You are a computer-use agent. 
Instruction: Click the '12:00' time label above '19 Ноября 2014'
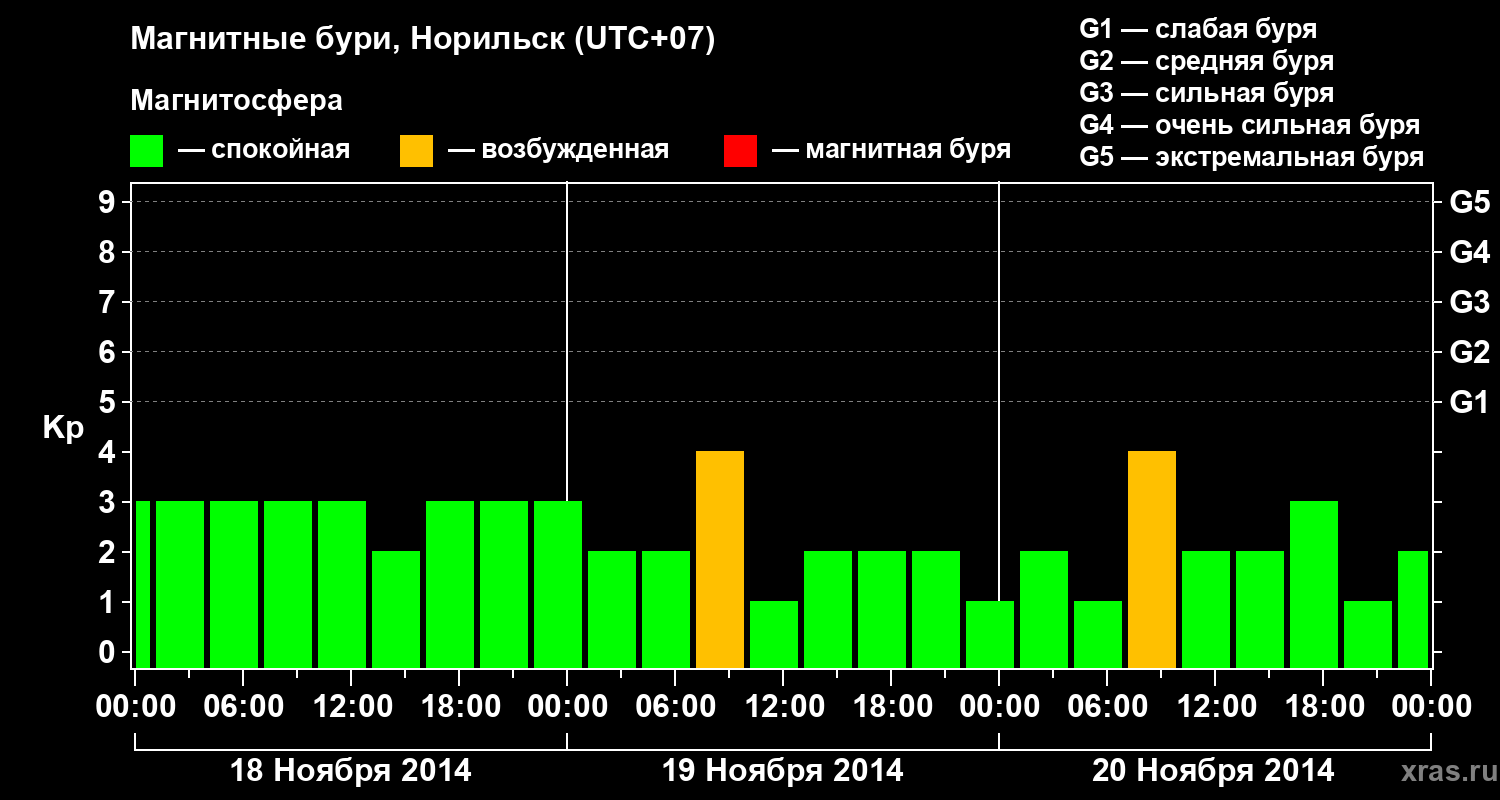[783, 706]
